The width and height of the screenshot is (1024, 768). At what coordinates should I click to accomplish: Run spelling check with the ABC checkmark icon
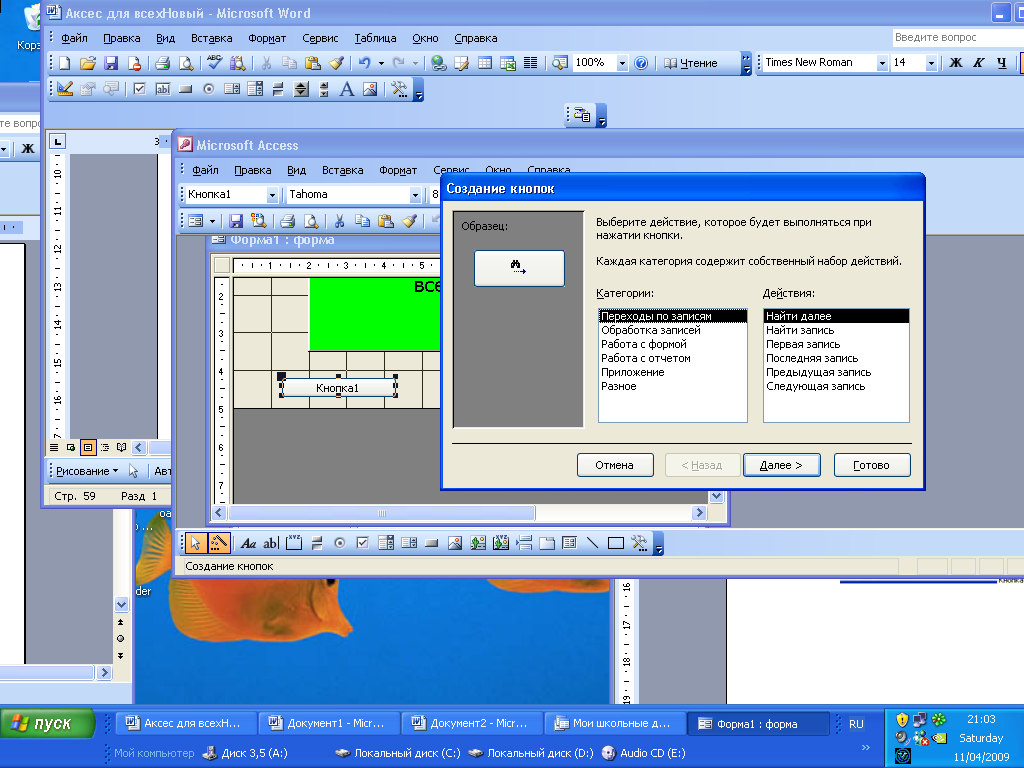click(x=214, y=63)
